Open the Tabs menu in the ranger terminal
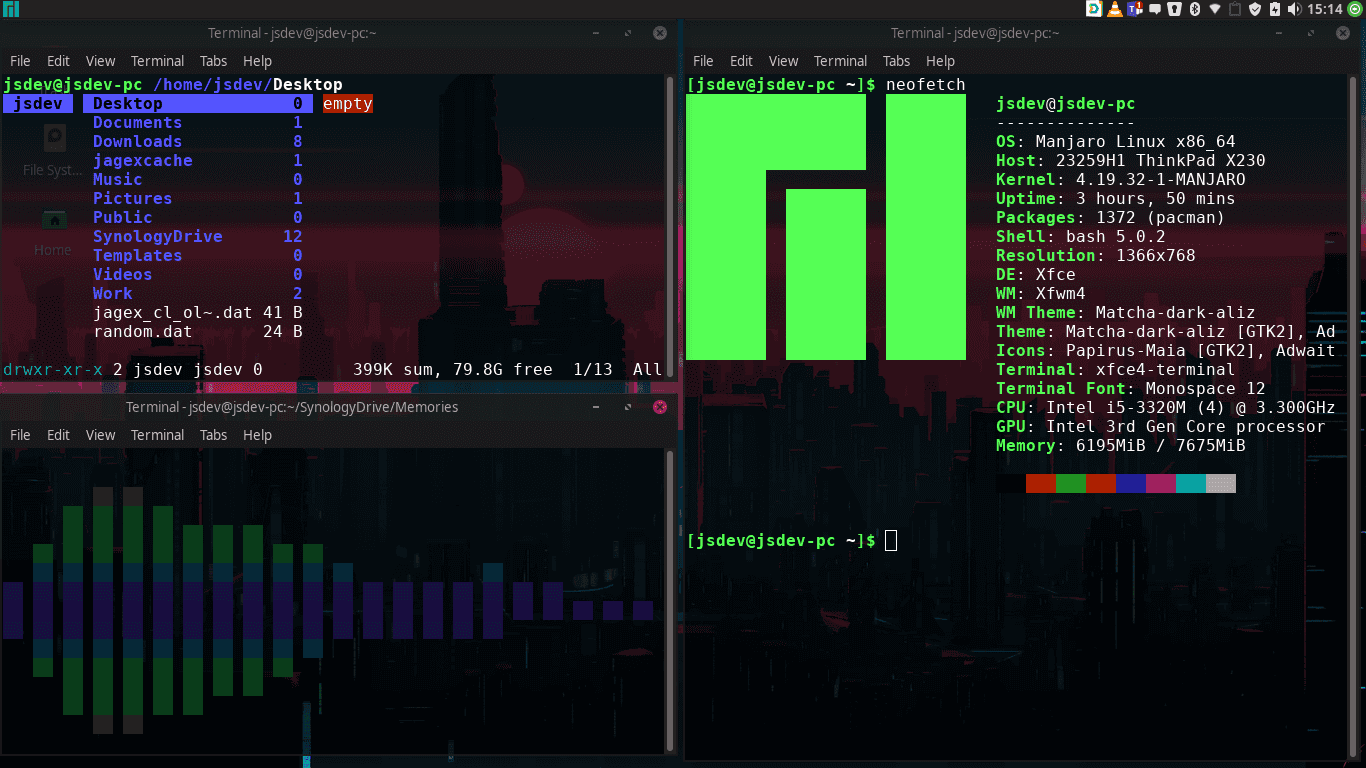Viewport: 1366px width, 768px height. click(x=213, y=61)
